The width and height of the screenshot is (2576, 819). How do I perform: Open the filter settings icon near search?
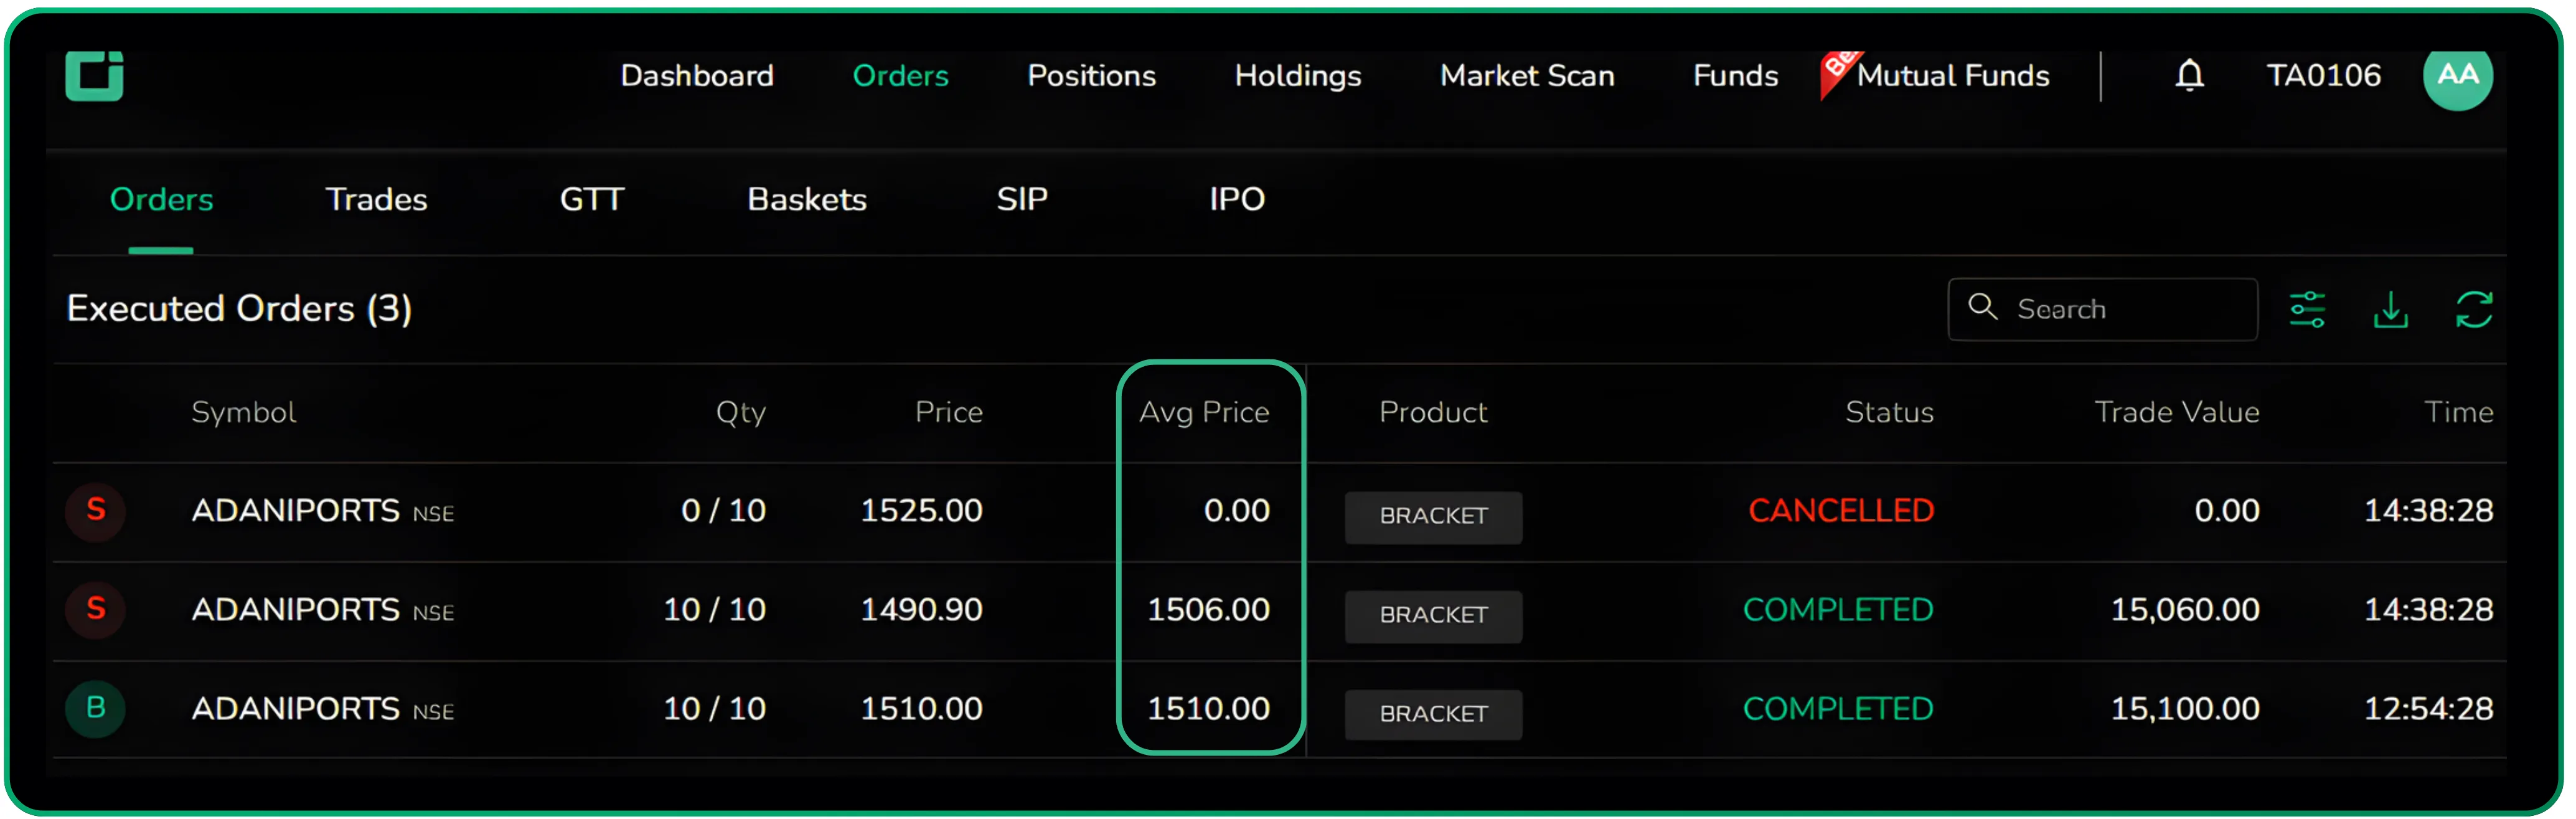tap(2308, 309)
